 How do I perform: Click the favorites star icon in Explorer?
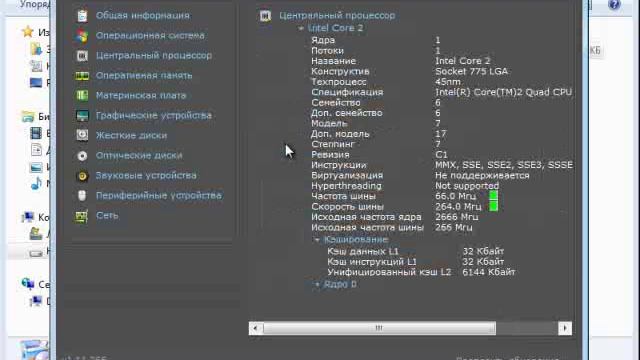[27, 31]
